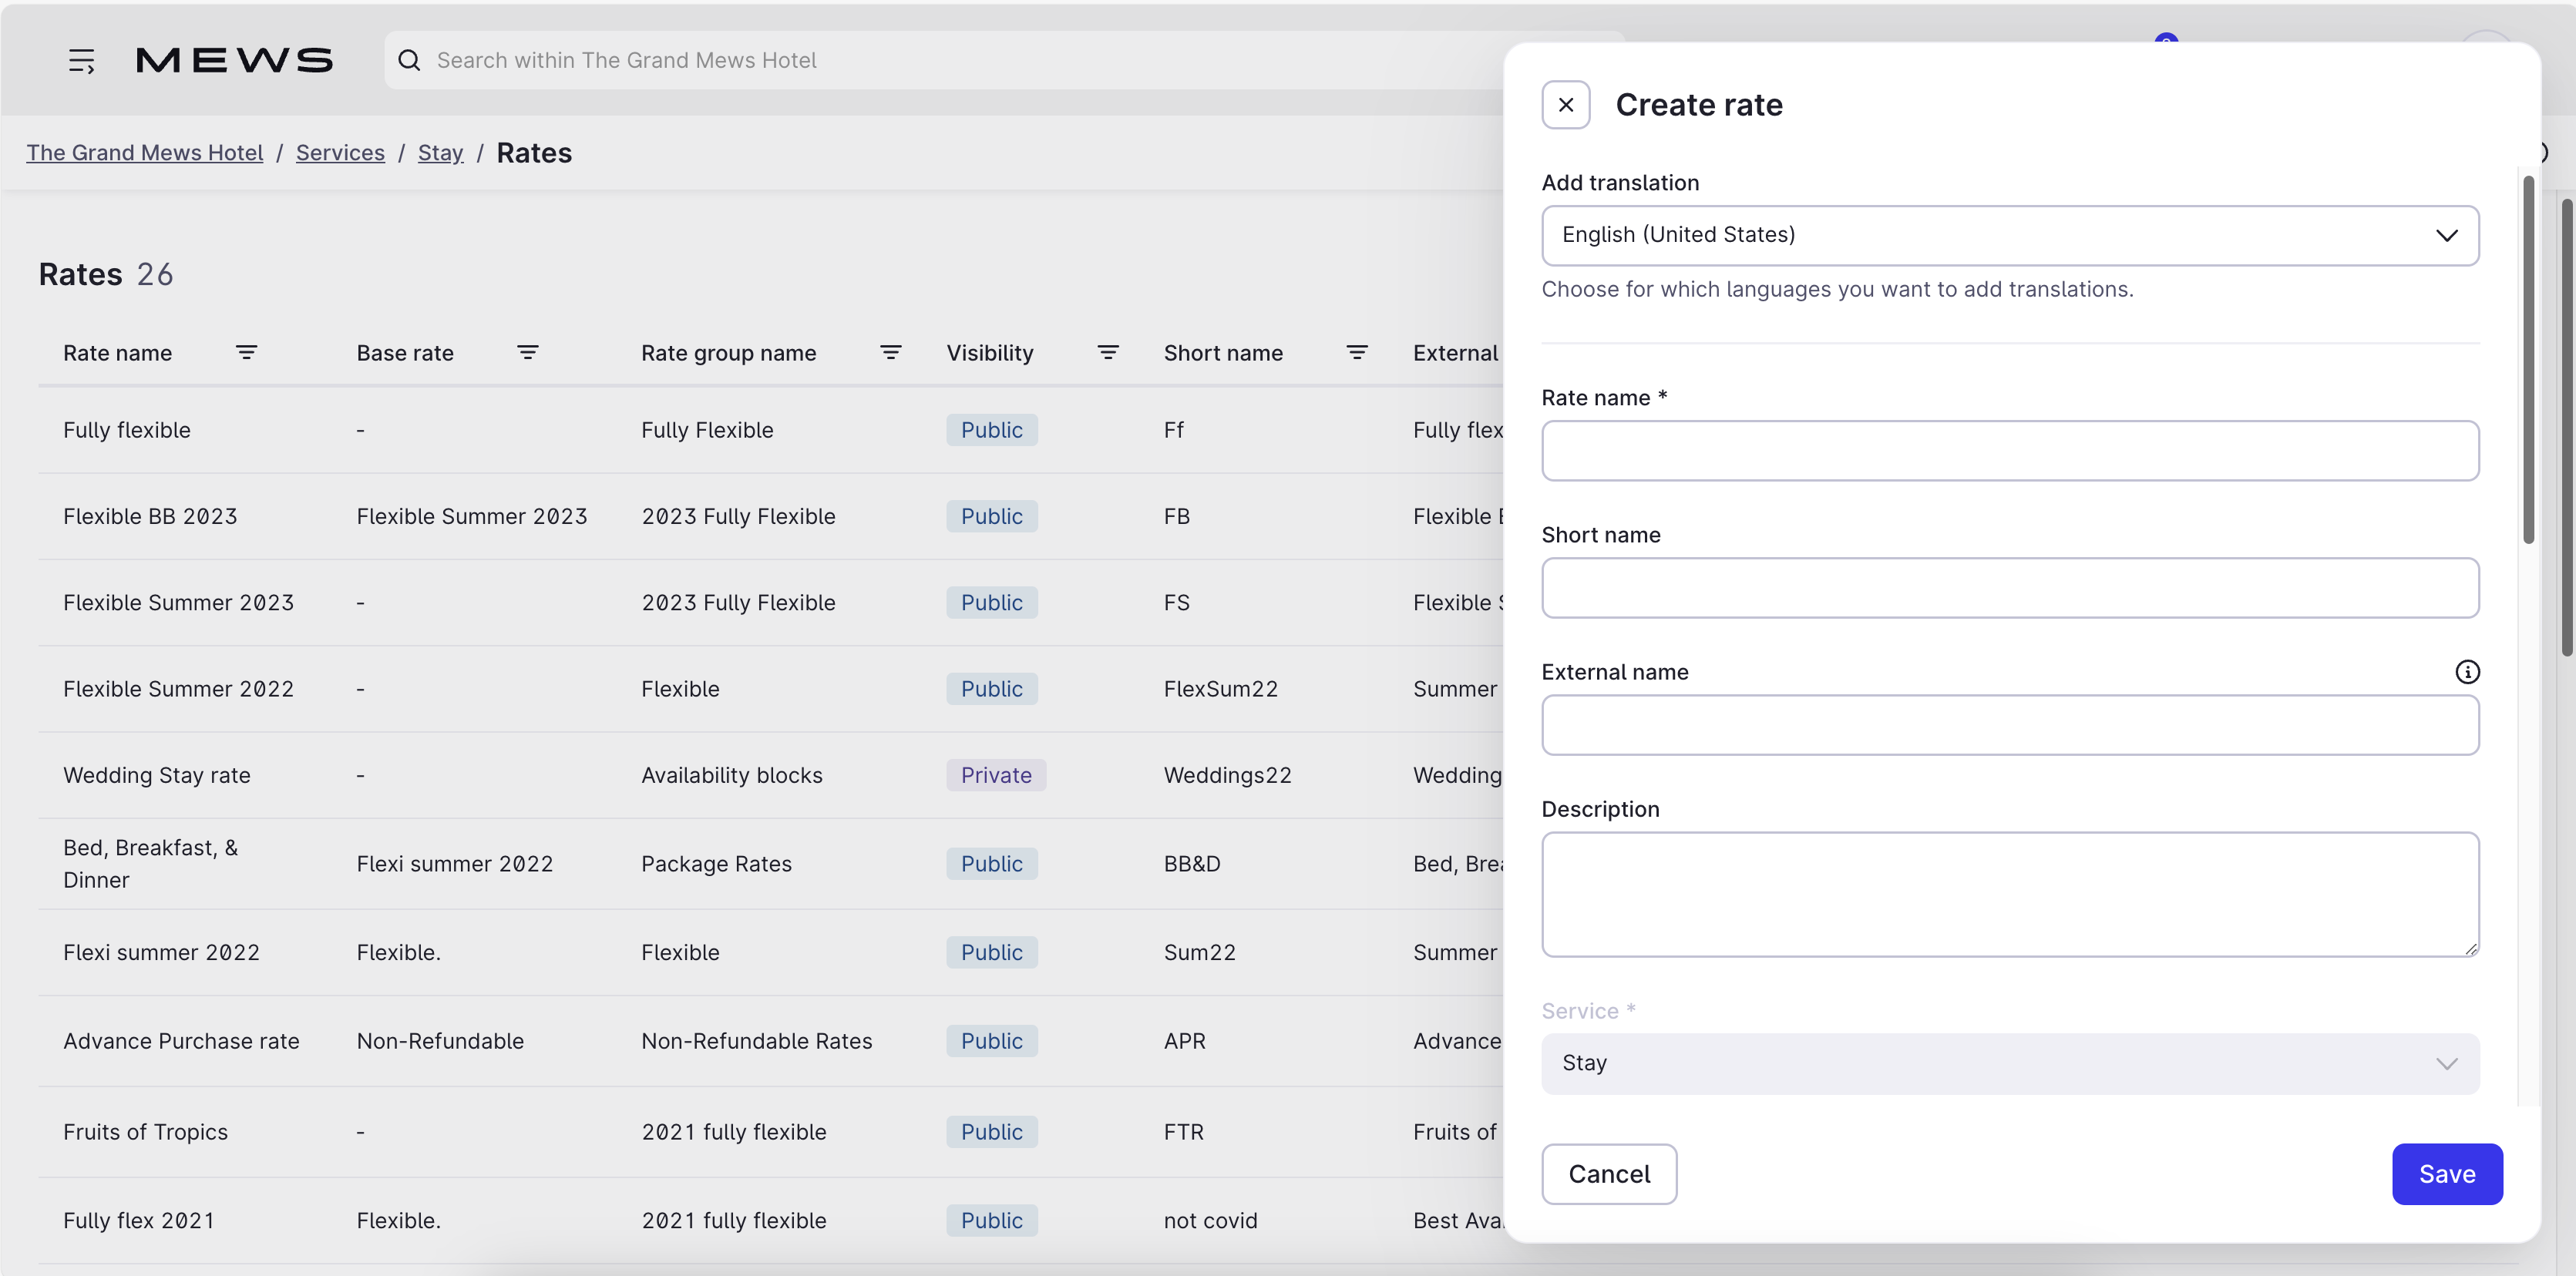Viewport: 2576px width, 1276px height.
Task: Save the new rate
Action: tap(2447, 1174)
